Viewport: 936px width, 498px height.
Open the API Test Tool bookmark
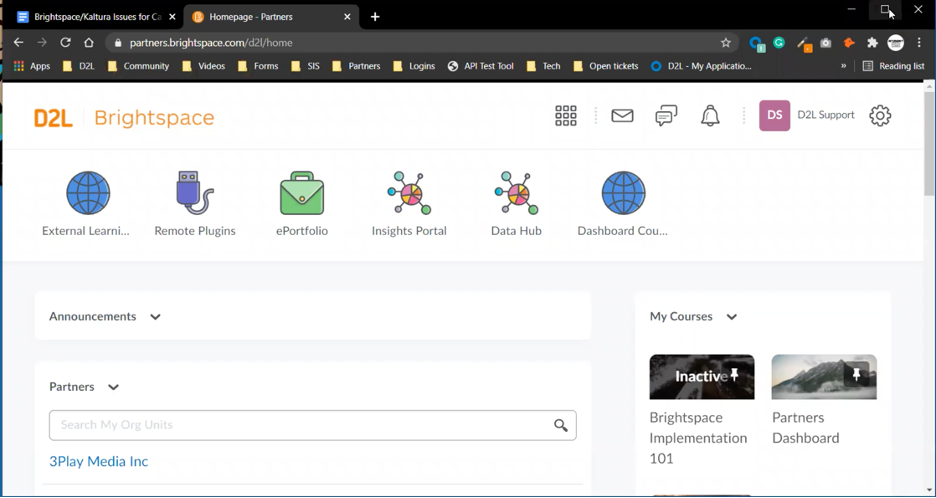[481, 66]
